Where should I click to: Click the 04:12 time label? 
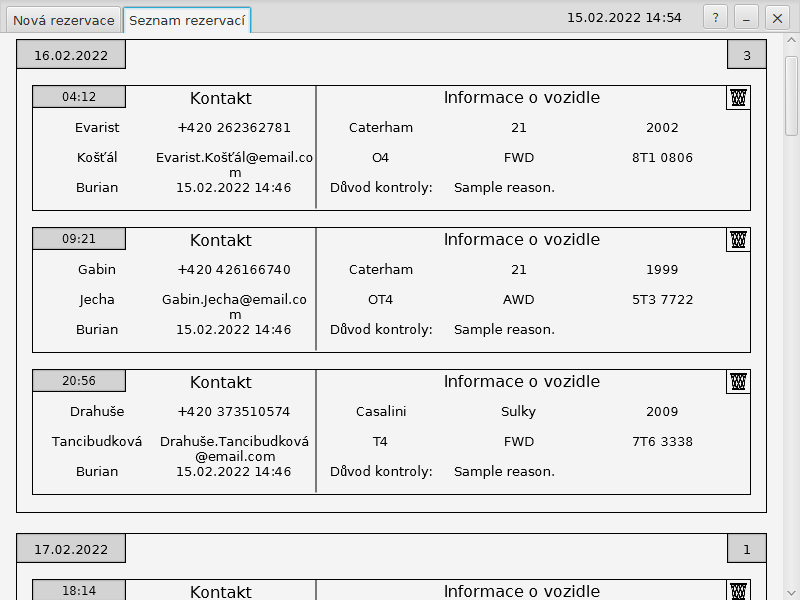pyautogui.click(x=79, y=97)
